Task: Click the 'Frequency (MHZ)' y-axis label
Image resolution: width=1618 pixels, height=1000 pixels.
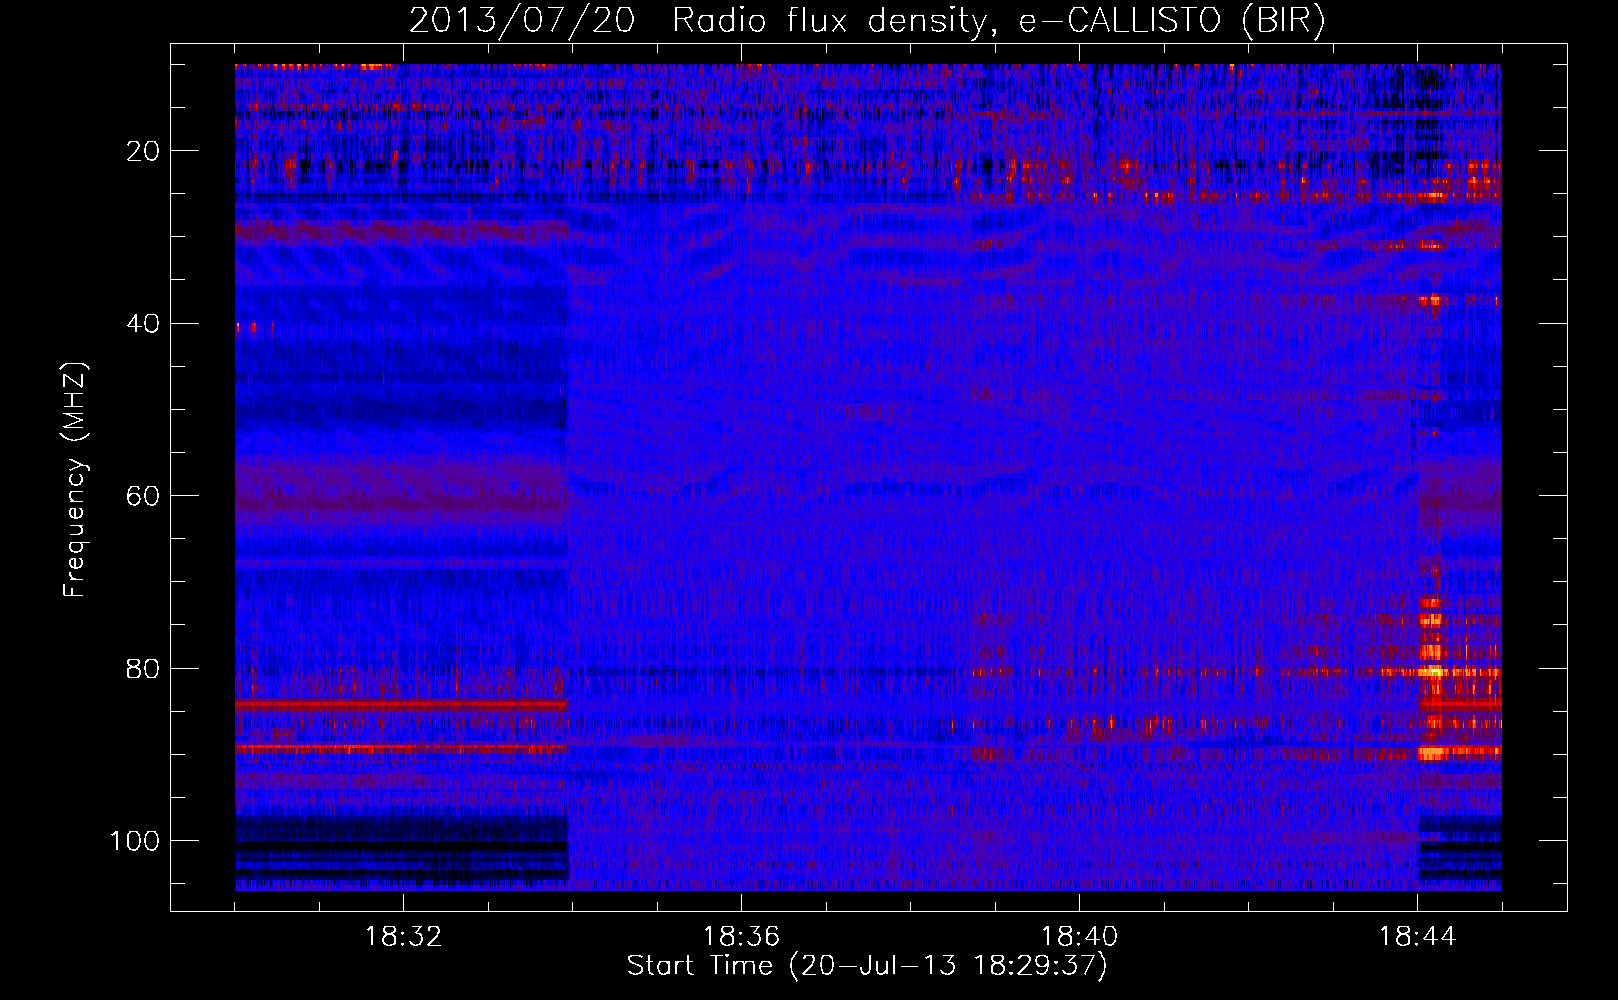Action: [x=75, y=479]
